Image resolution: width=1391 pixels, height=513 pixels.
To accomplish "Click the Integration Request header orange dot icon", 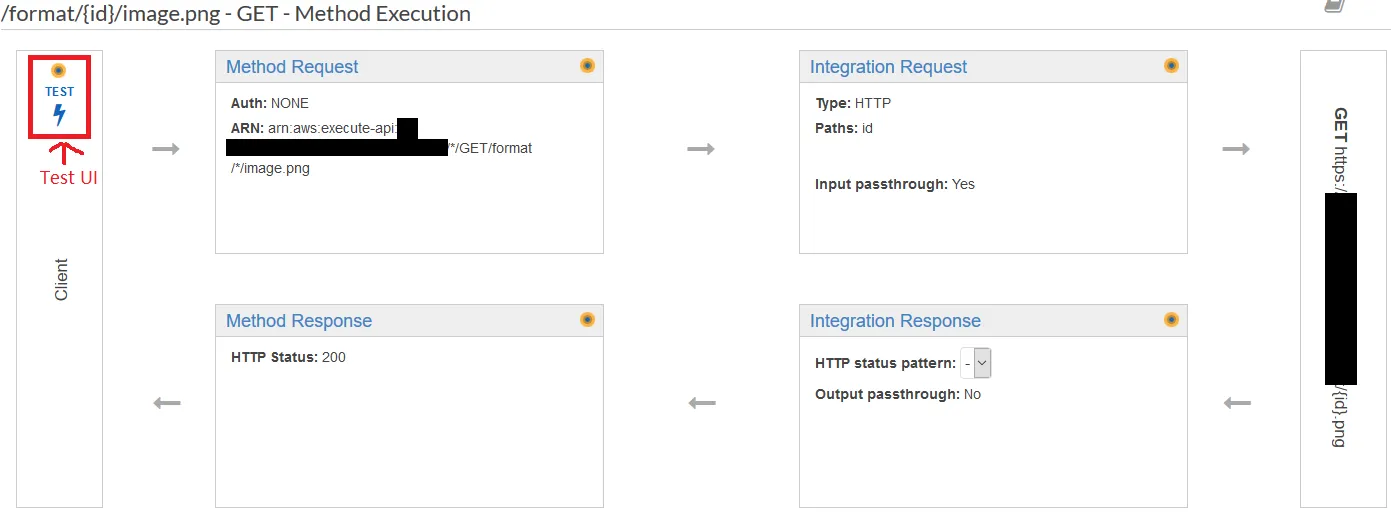I will tap(1171, 66).
